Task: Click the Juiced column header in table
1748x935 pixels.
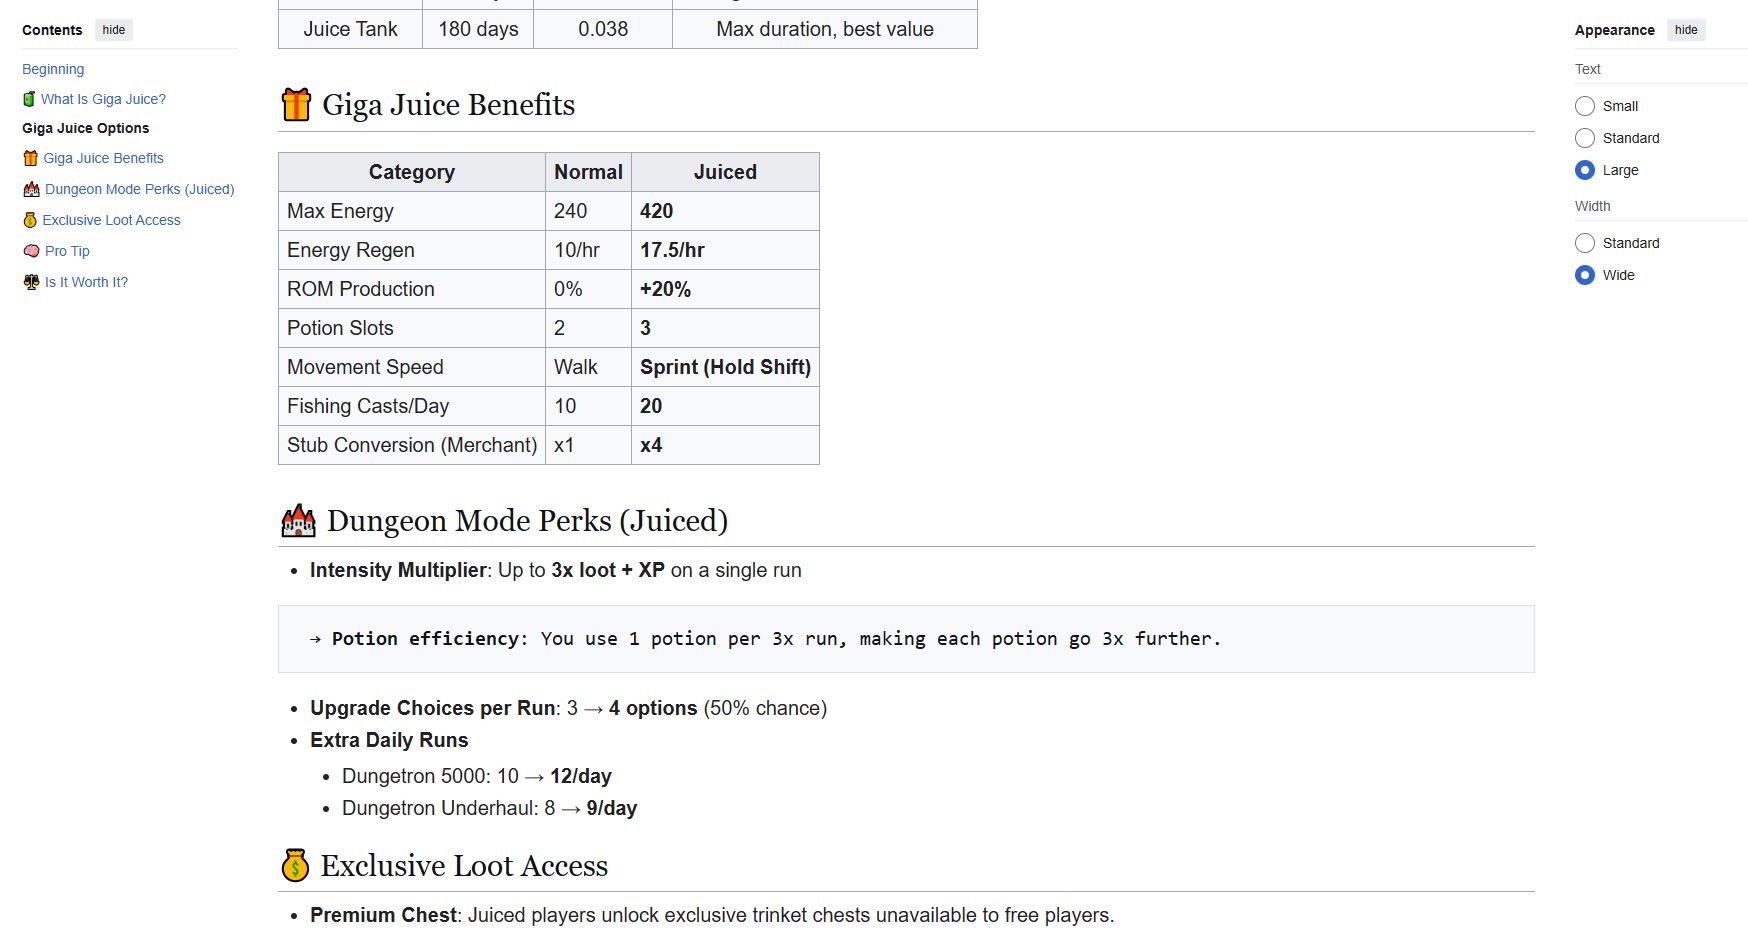Action: coord(725,172)
